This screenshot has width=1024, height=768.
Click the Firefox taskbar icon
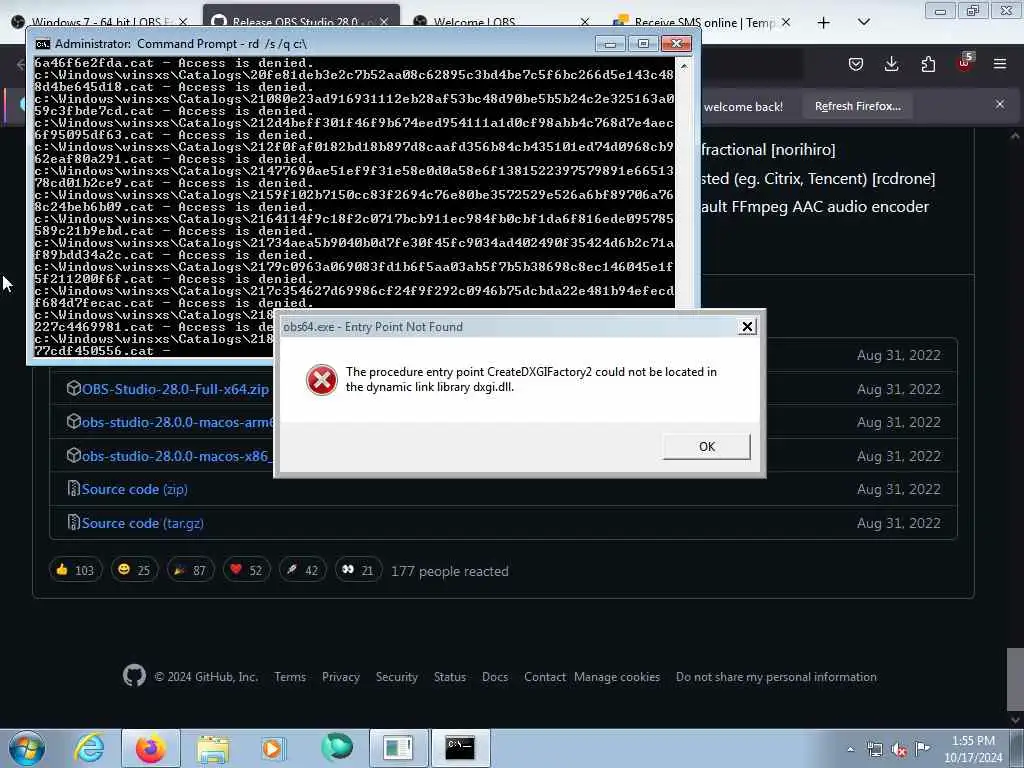click(x=151, y=748)
